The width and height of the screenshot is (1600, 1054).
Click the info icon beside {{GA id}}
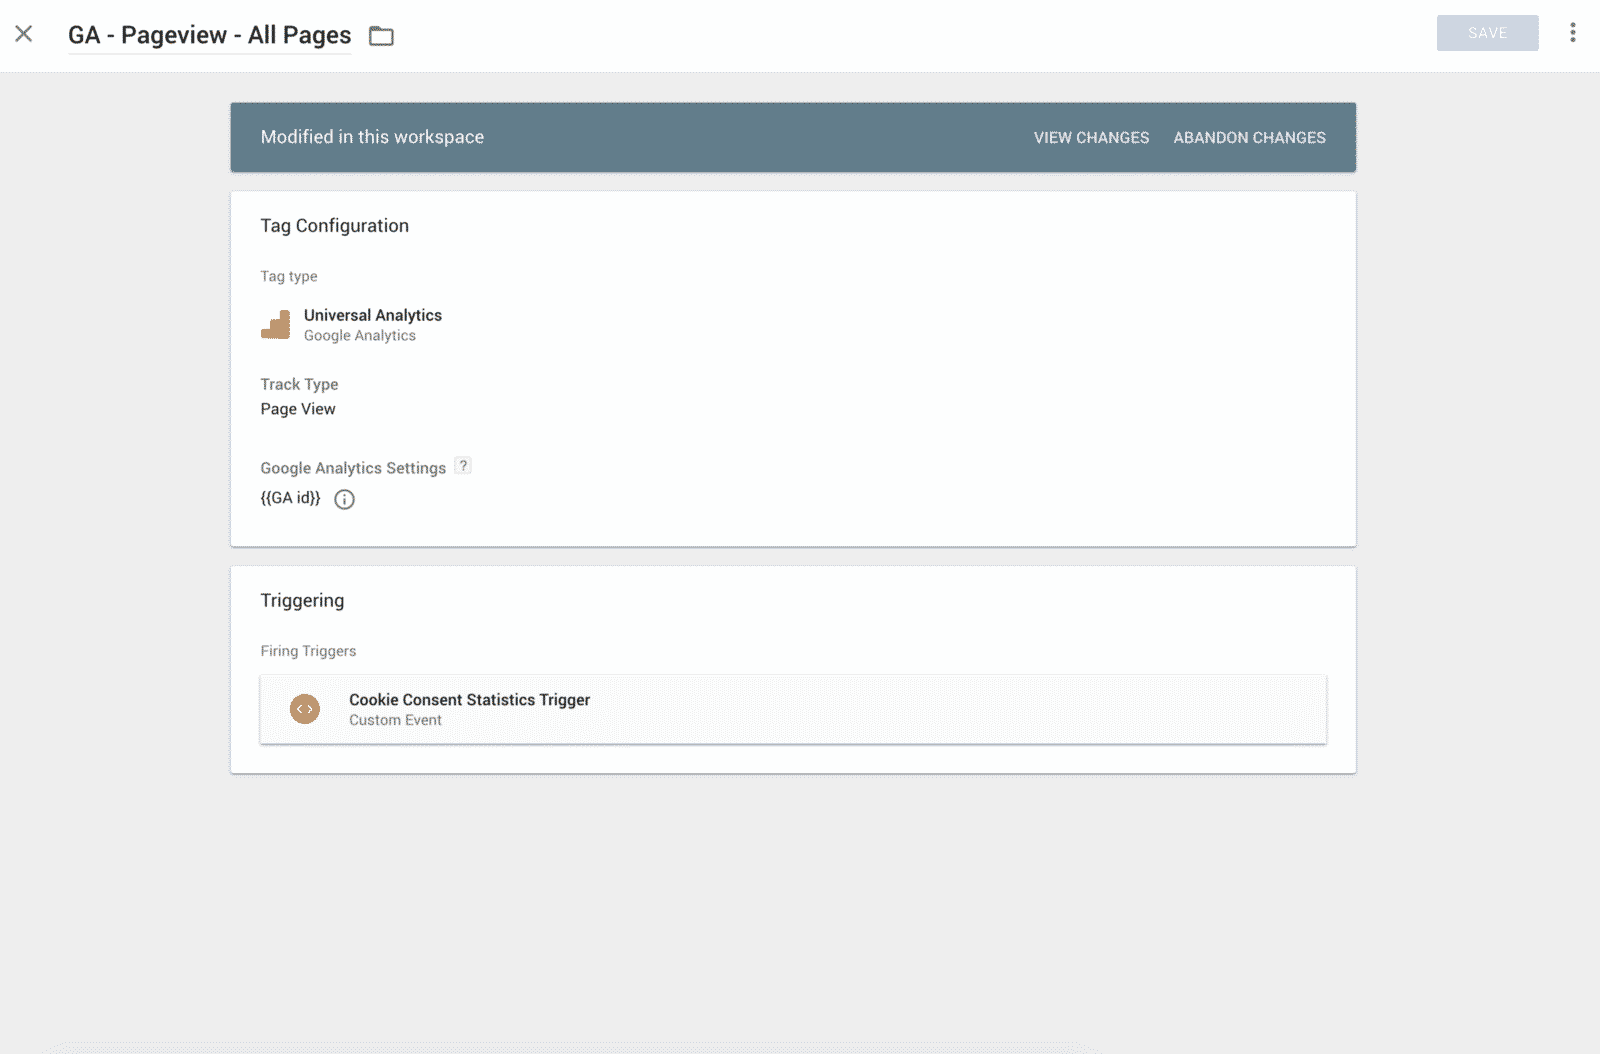344,499
